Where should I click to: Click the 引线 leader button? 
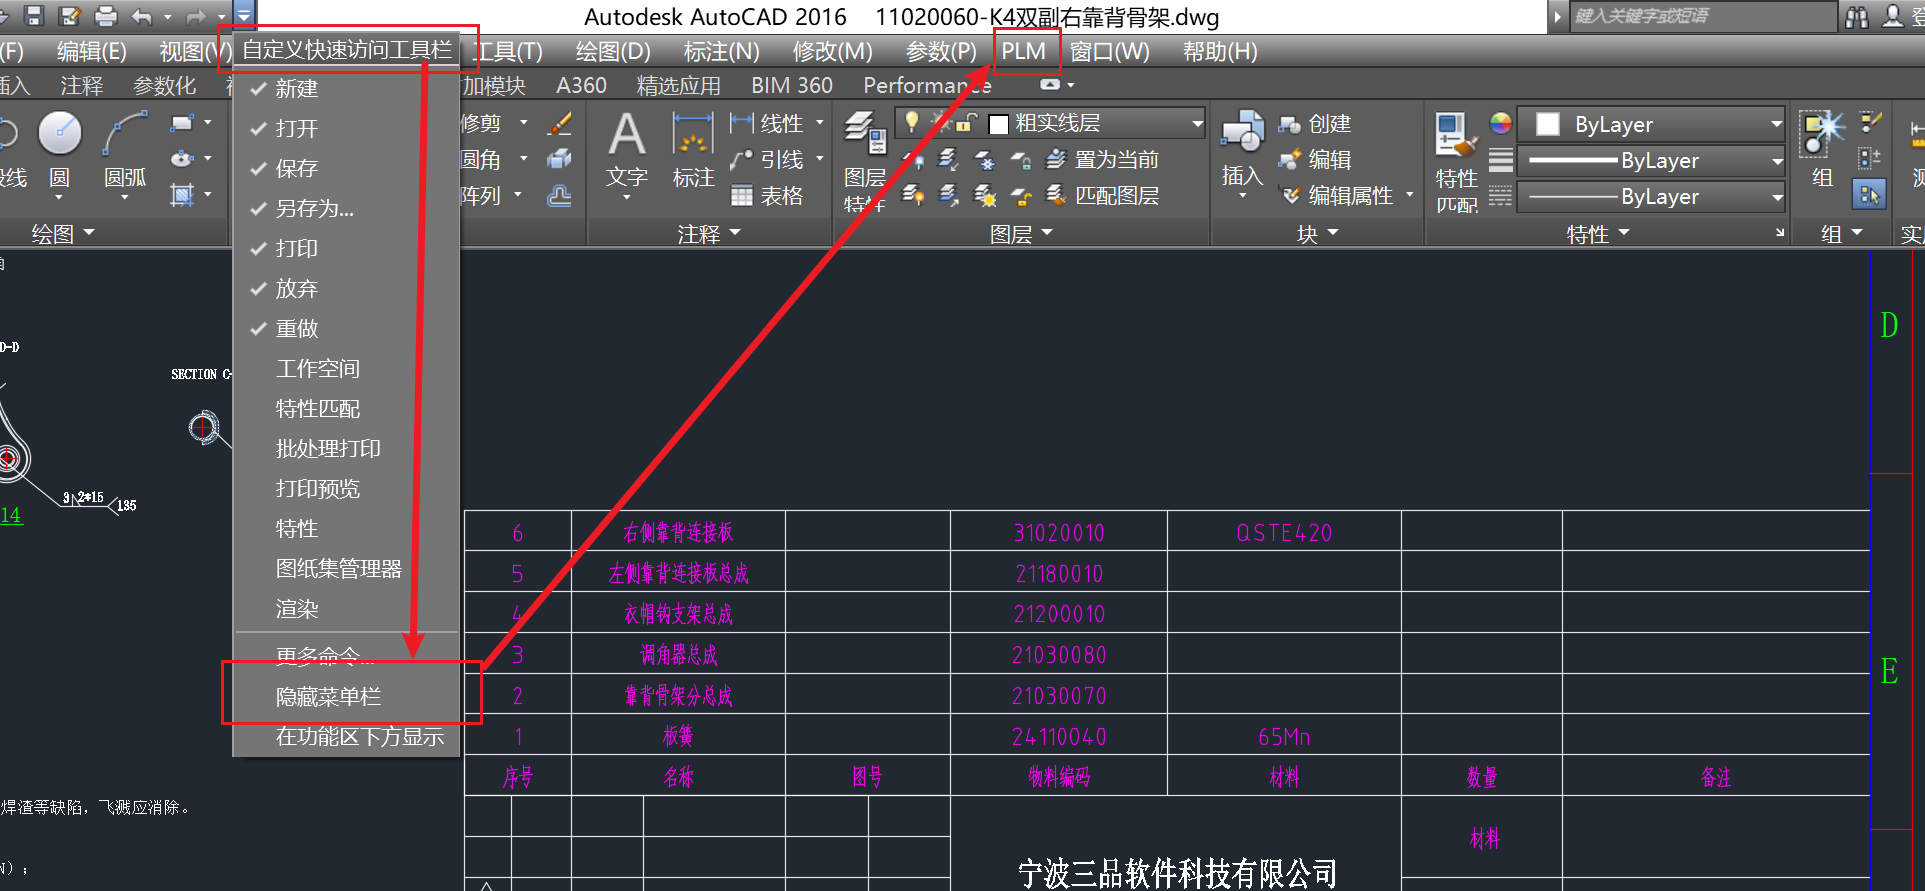click(x=767, y=159)
